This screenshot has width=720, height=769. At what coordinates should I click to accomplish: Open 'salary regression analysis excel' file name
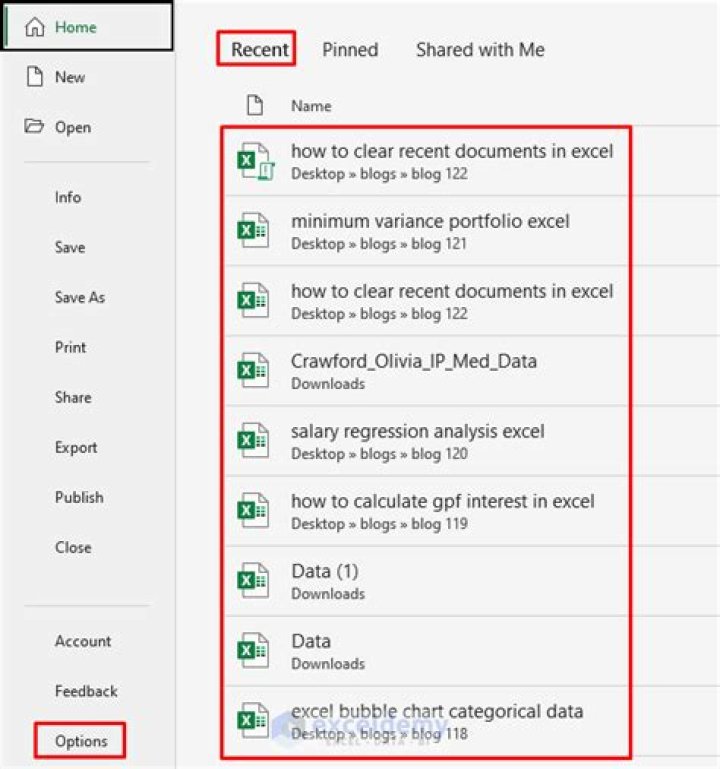click(x=417, y=432)
